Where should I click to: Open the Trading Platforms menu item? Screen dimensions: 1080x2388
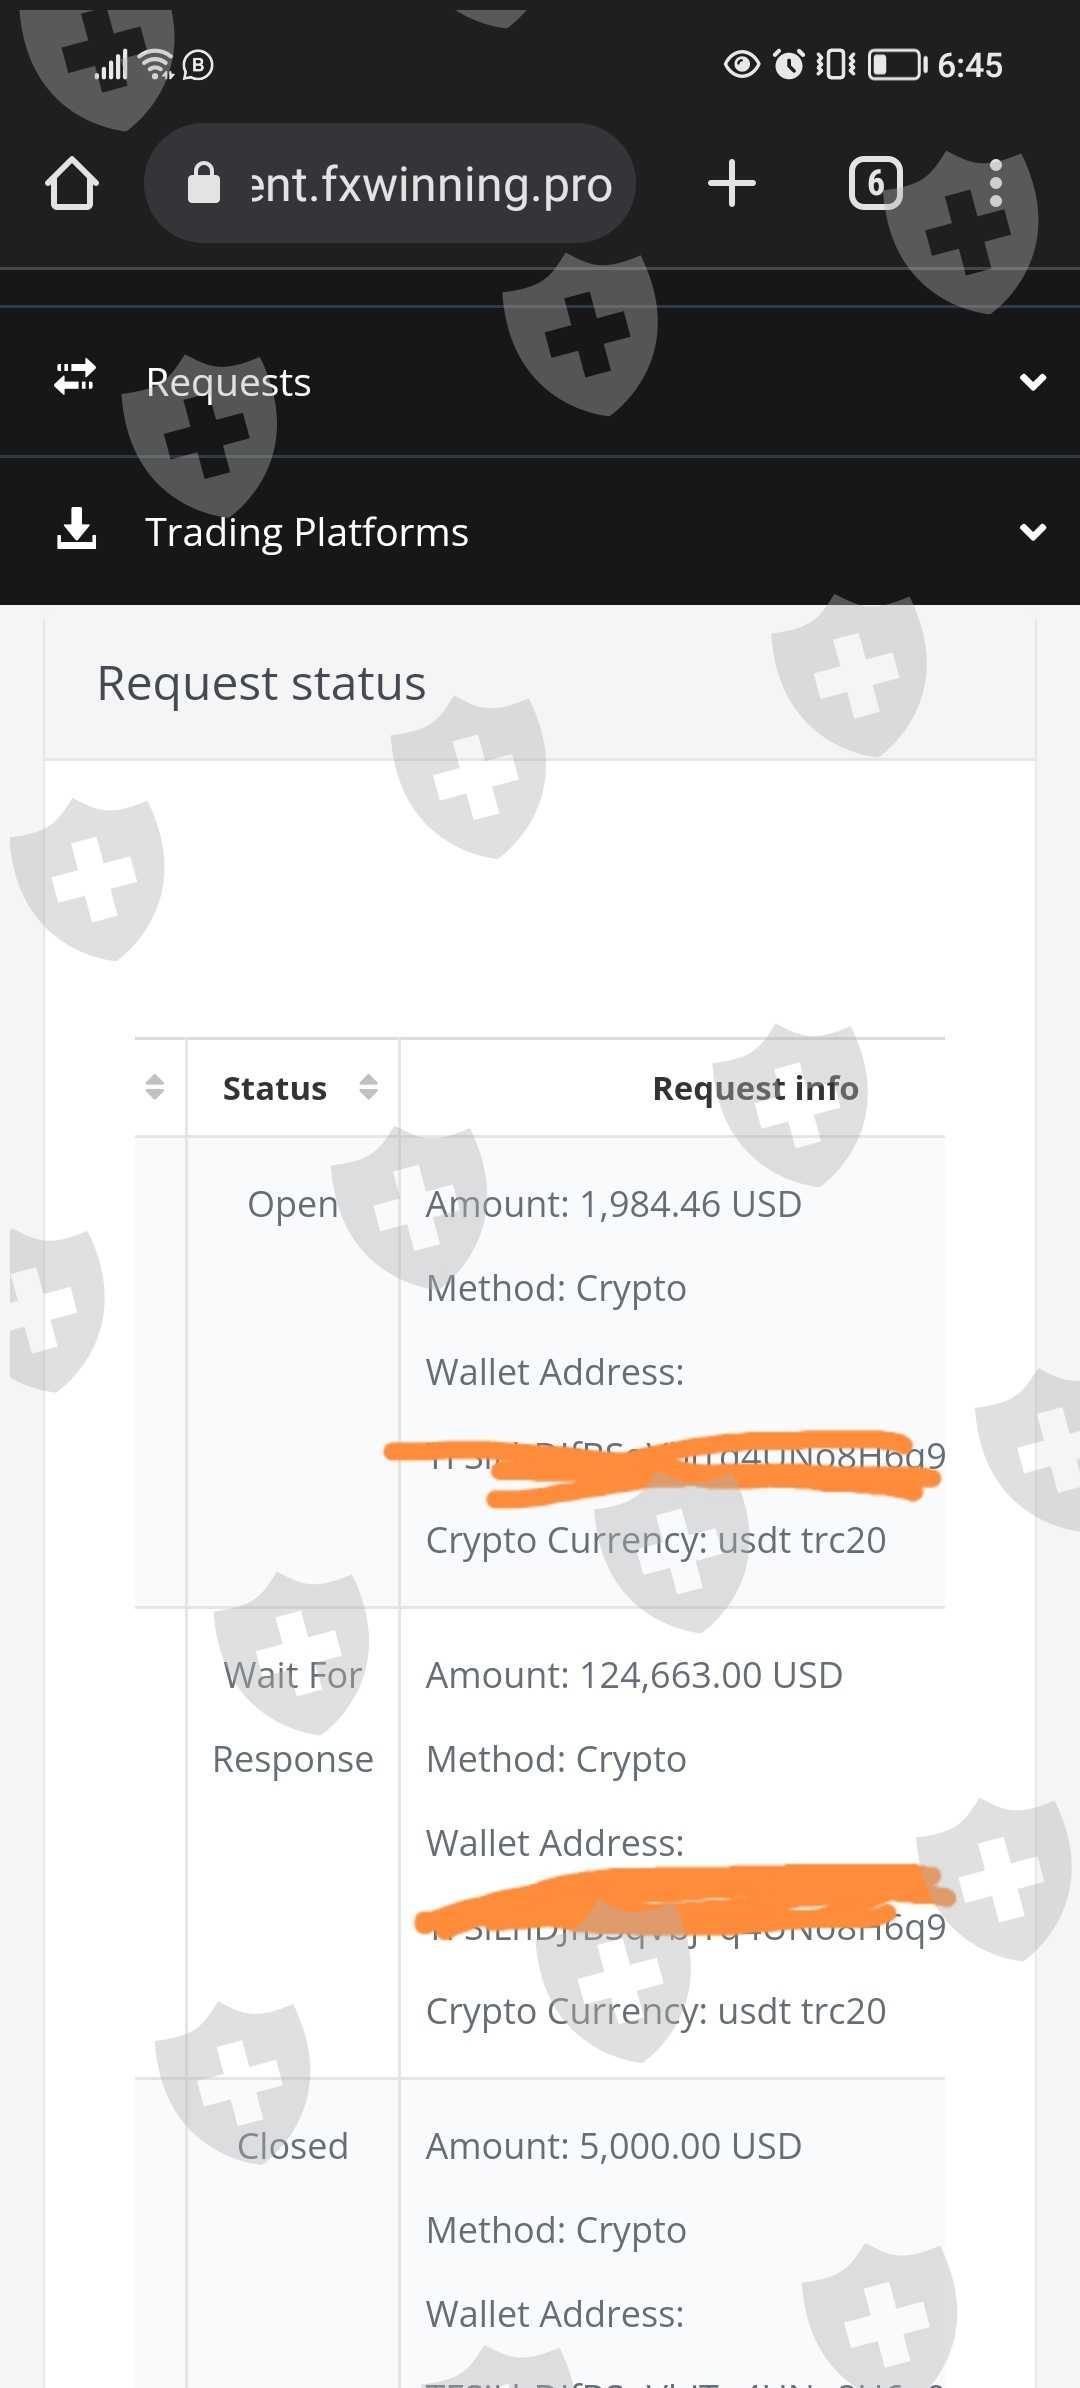(307, 532)
